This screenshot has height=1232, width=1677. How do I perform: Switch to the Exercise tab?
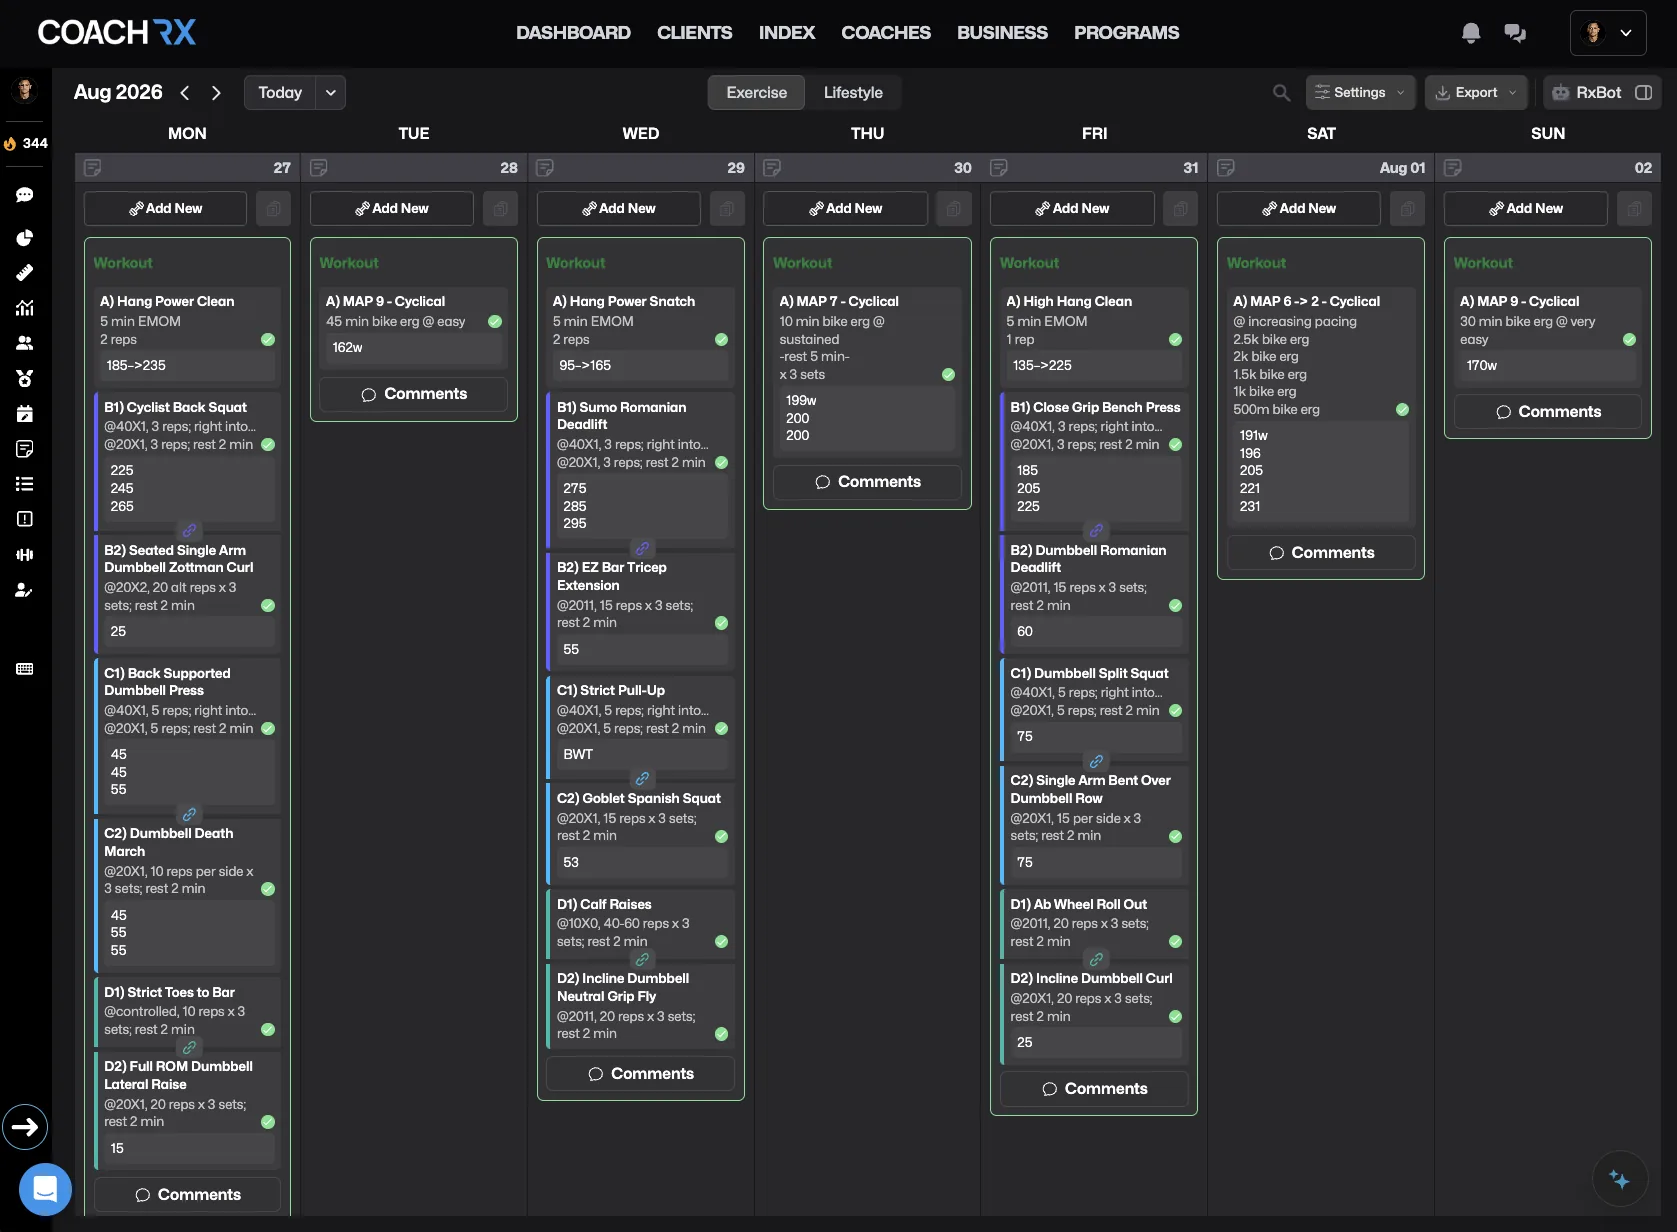[757, 93]
